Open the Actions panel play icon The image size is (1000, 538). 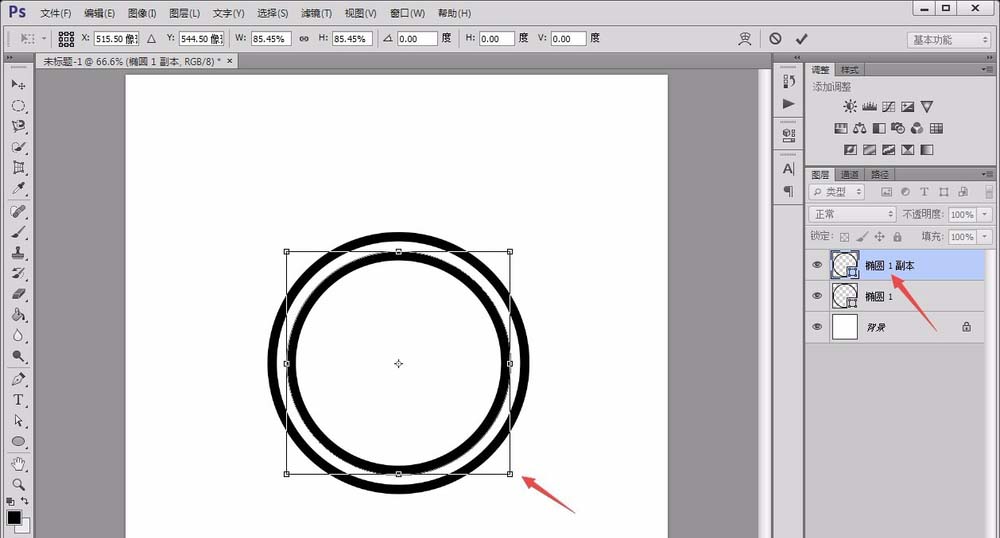click(x=789, y=103)
